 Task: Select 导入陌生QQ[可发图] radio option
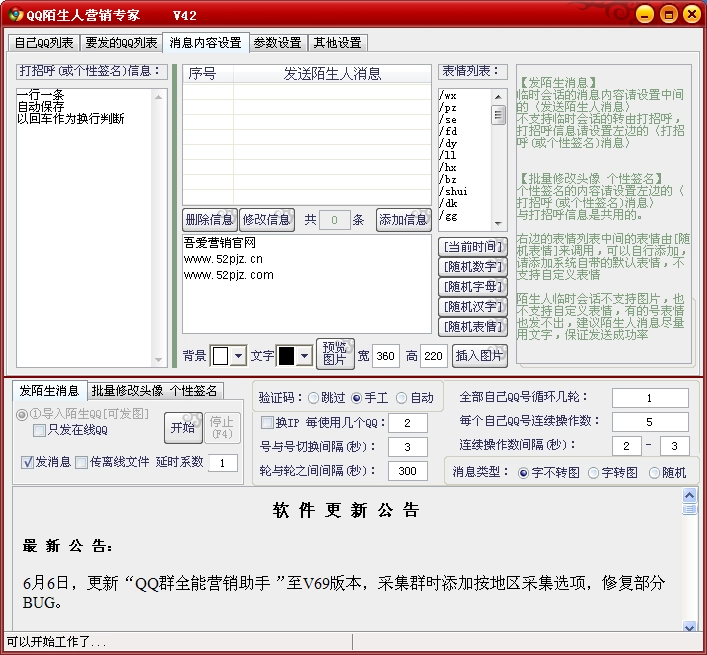point(22,414)
